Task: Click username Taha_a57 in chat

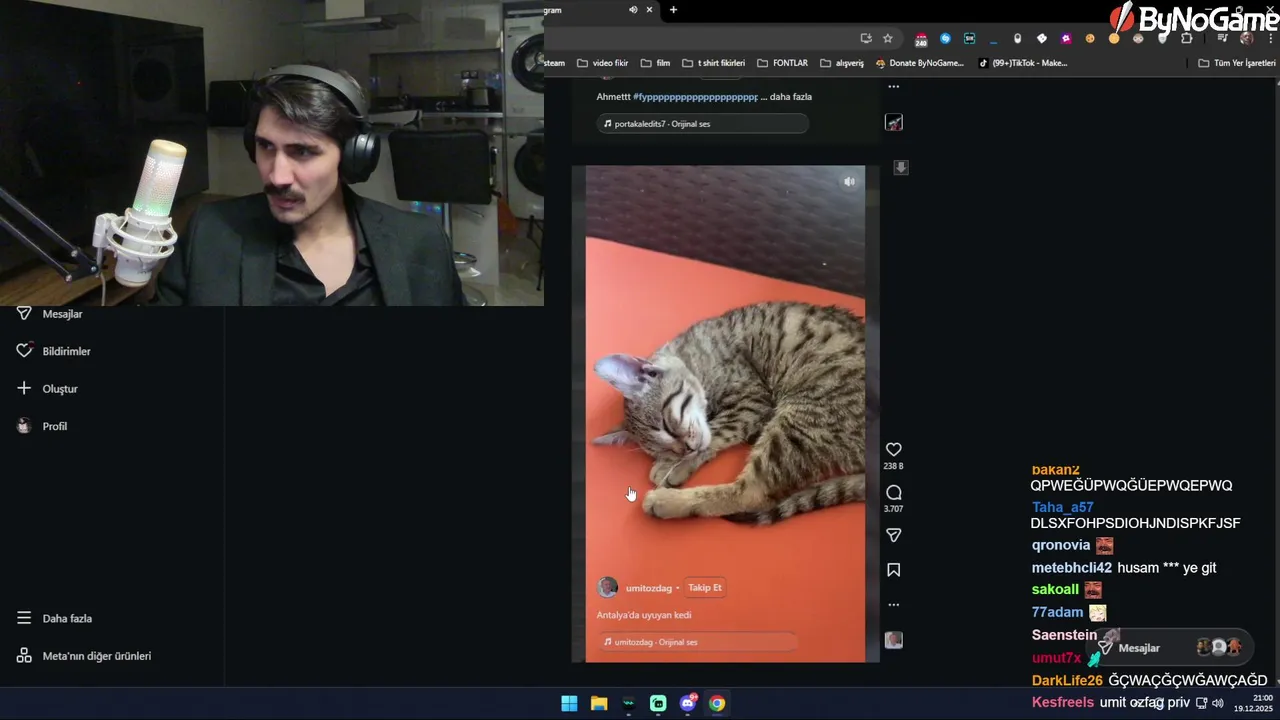Action: [1062, 507]
